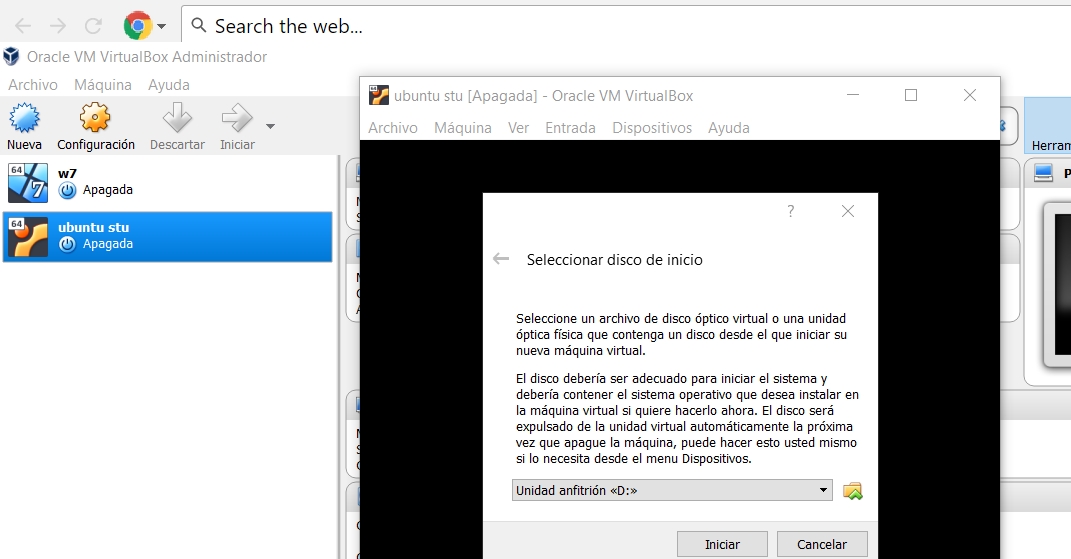1071x559 pixels.
Task: Expand the Iniciar toolbar dropdown arrow
Action: 270,126
